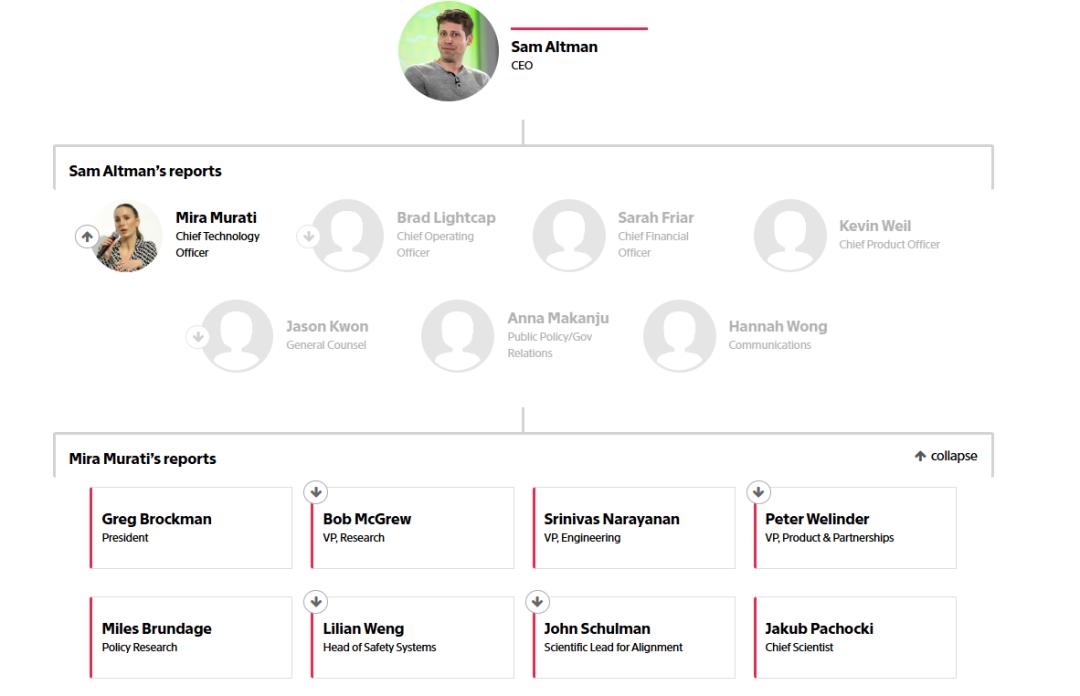
Task: Select Jakub Pachocki's Chief Scientist card
Action: tap(855, 638)
